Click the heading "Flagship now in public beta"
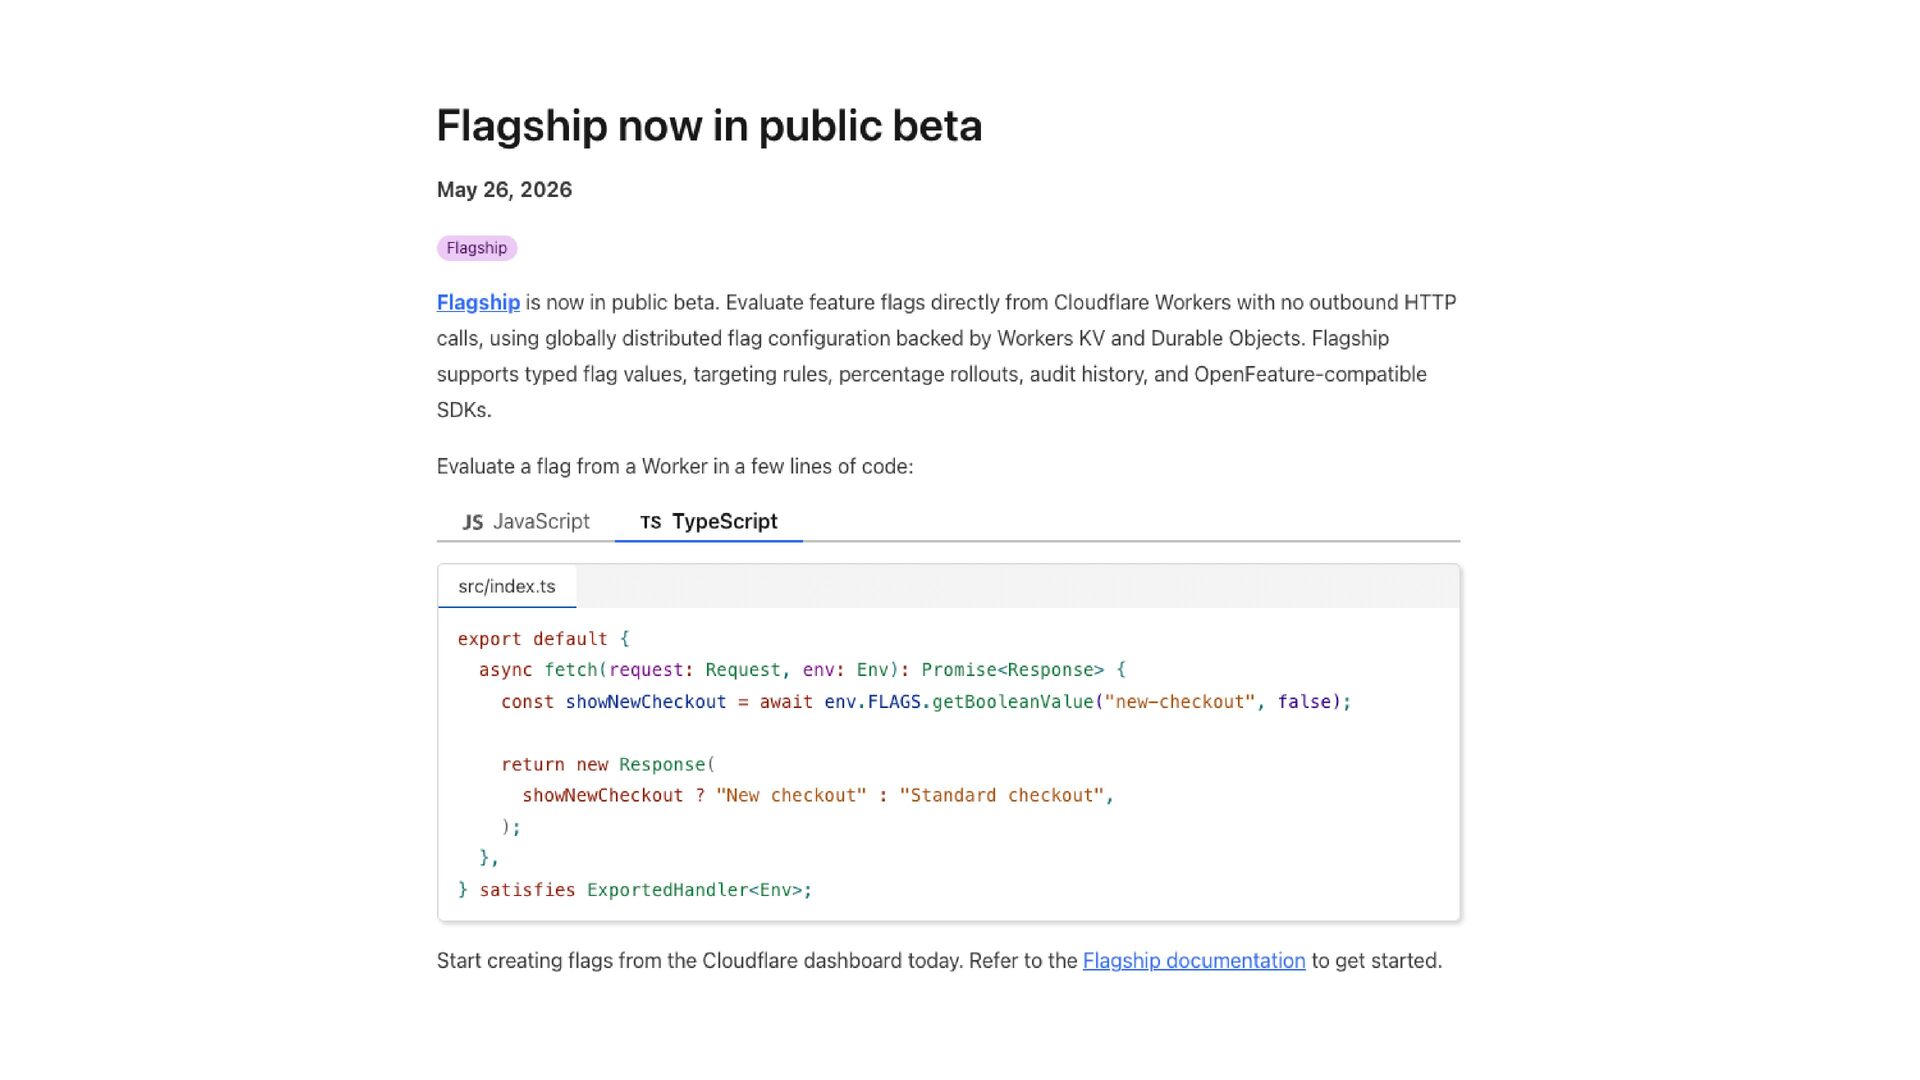Screen dimensions: 1920x1080 coord(710,126)
